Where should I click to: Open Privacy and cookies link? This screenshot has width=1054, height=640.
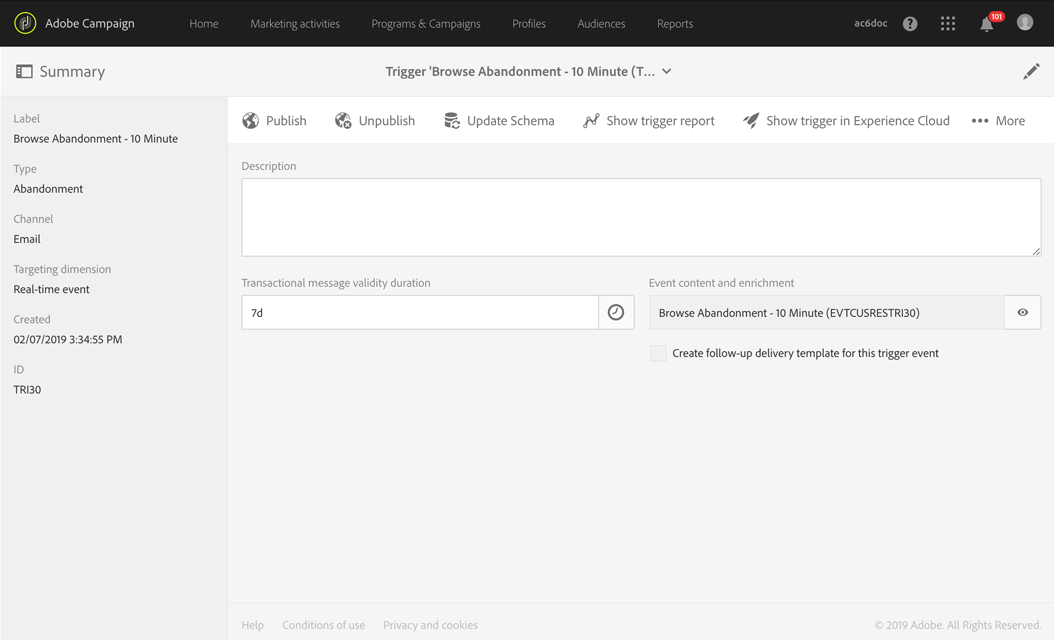(x=430, y=625)
